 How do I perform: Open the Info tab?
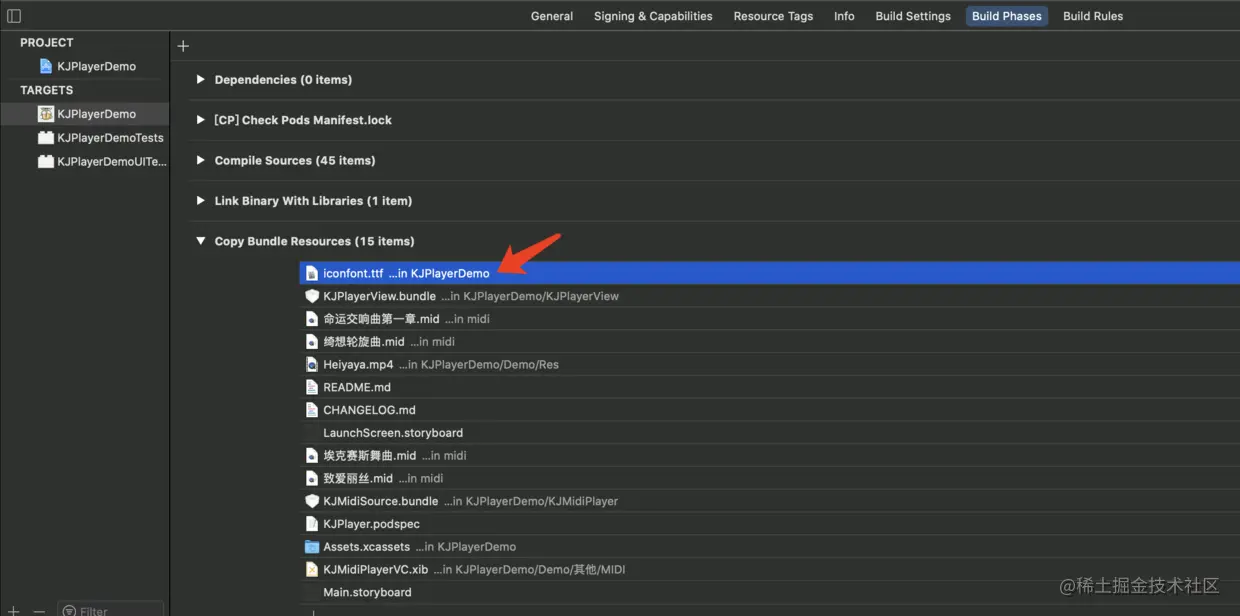coord(844,16)
